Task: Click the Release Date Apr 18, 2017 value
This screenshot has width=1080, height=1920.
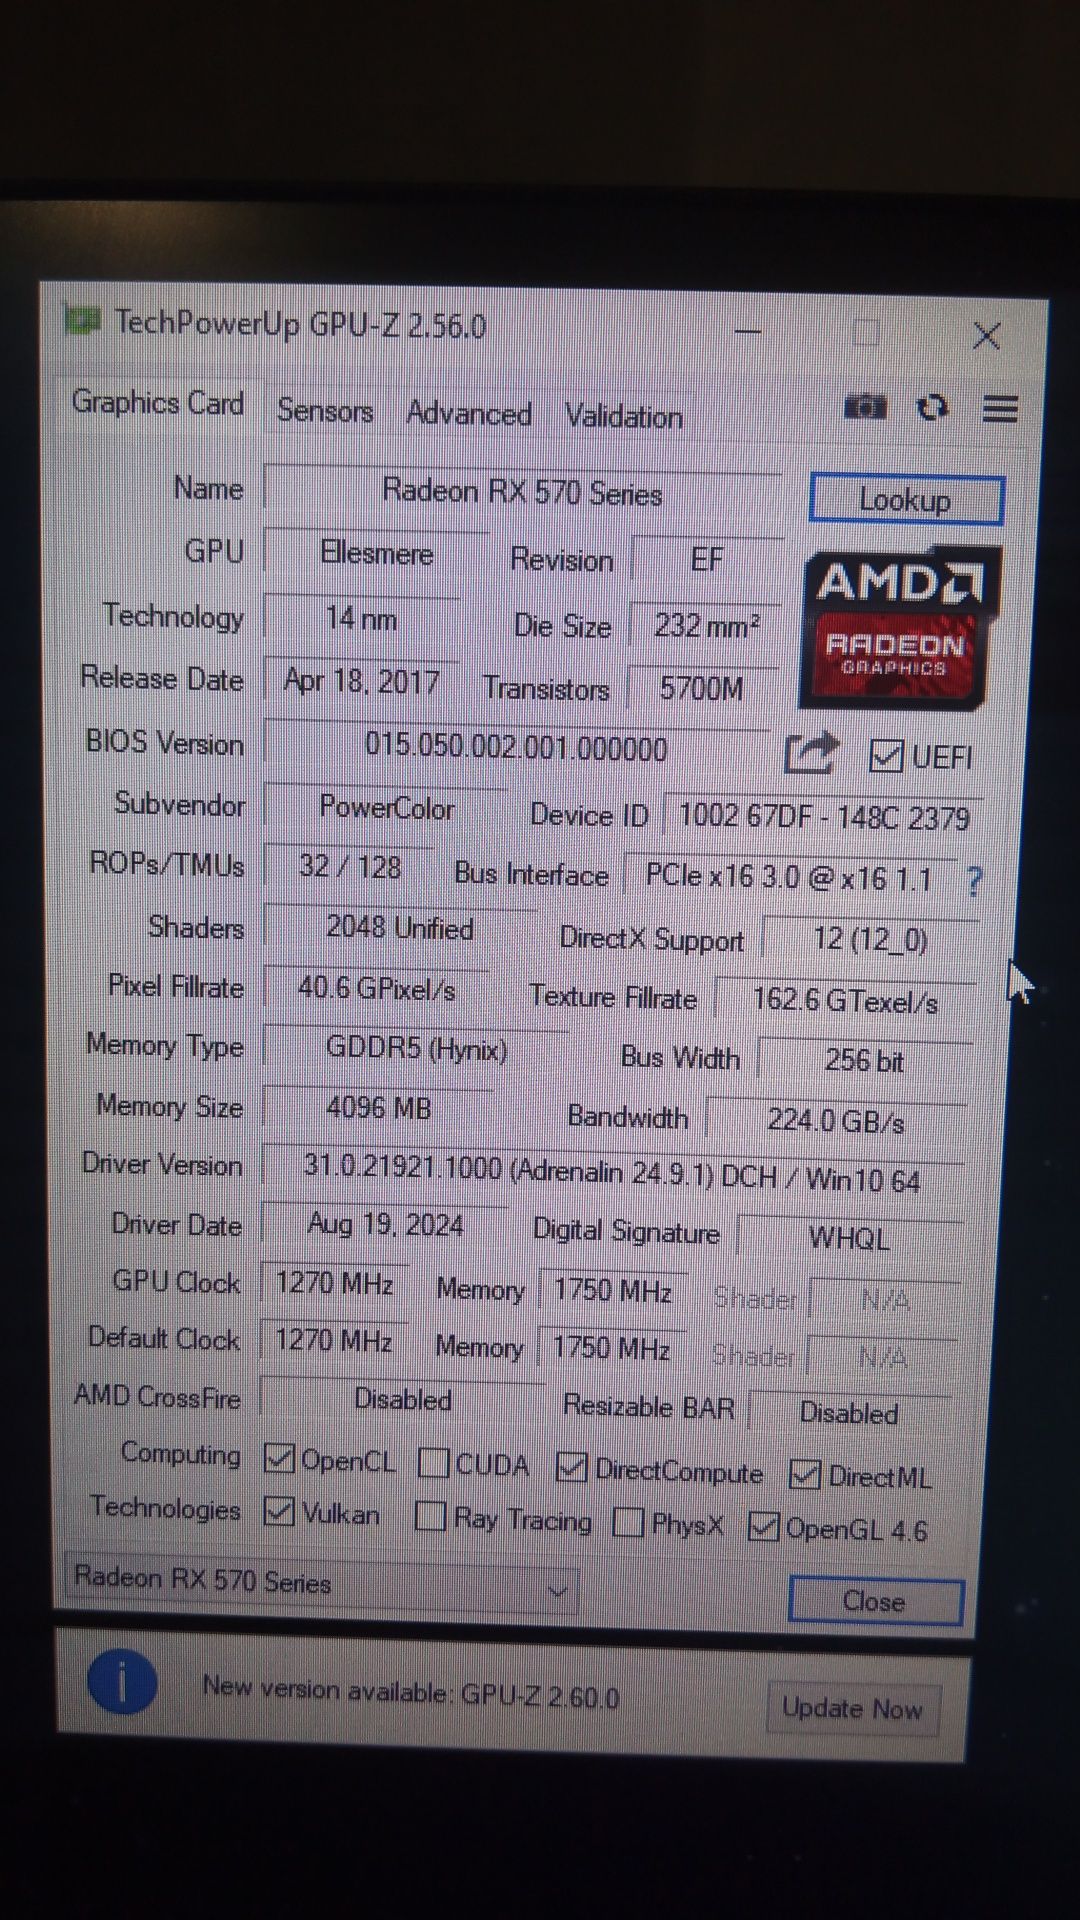Action: click(x=362, y=681)
